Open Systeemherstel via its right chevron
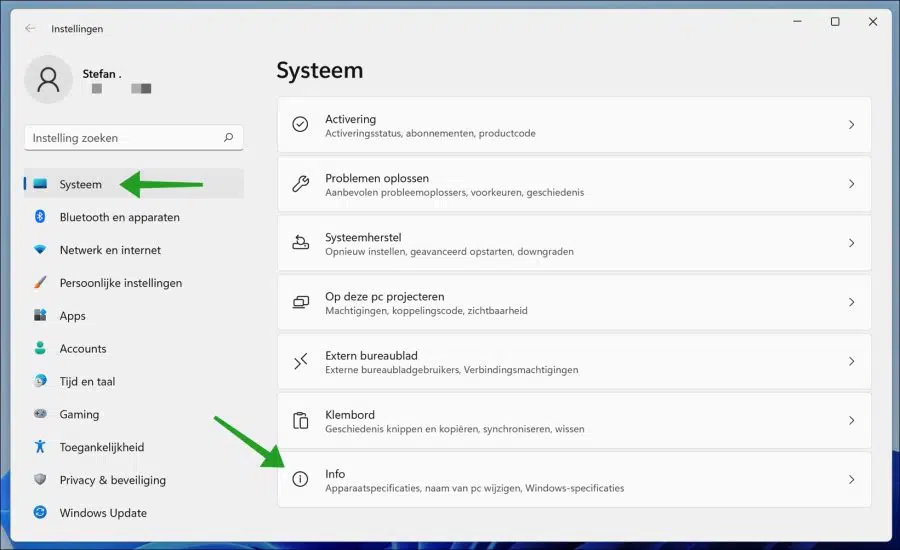The image size is (900, 550). pos(851,243)
